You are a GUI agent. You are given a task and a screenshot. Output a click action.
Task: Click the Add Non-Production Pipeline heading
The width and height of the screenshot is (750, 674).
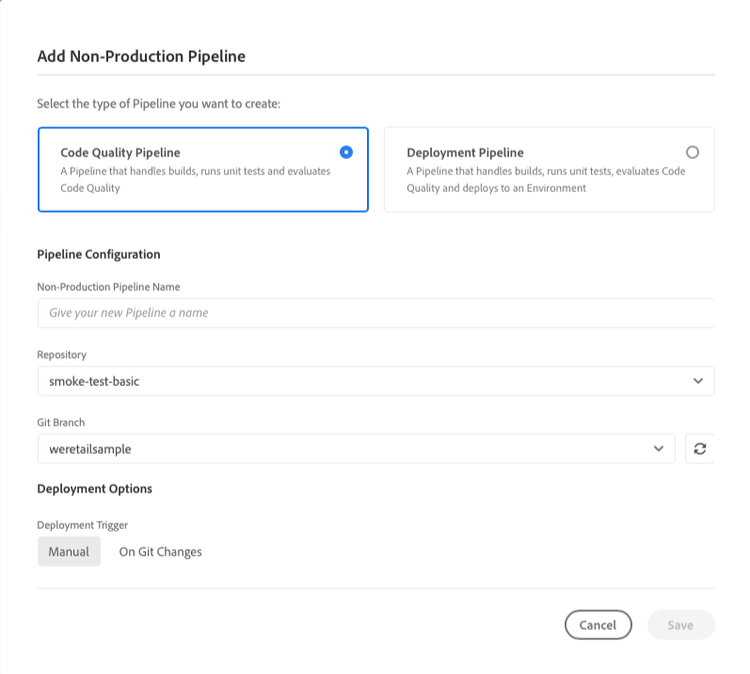pyautogui.click(x=141, y=56)
